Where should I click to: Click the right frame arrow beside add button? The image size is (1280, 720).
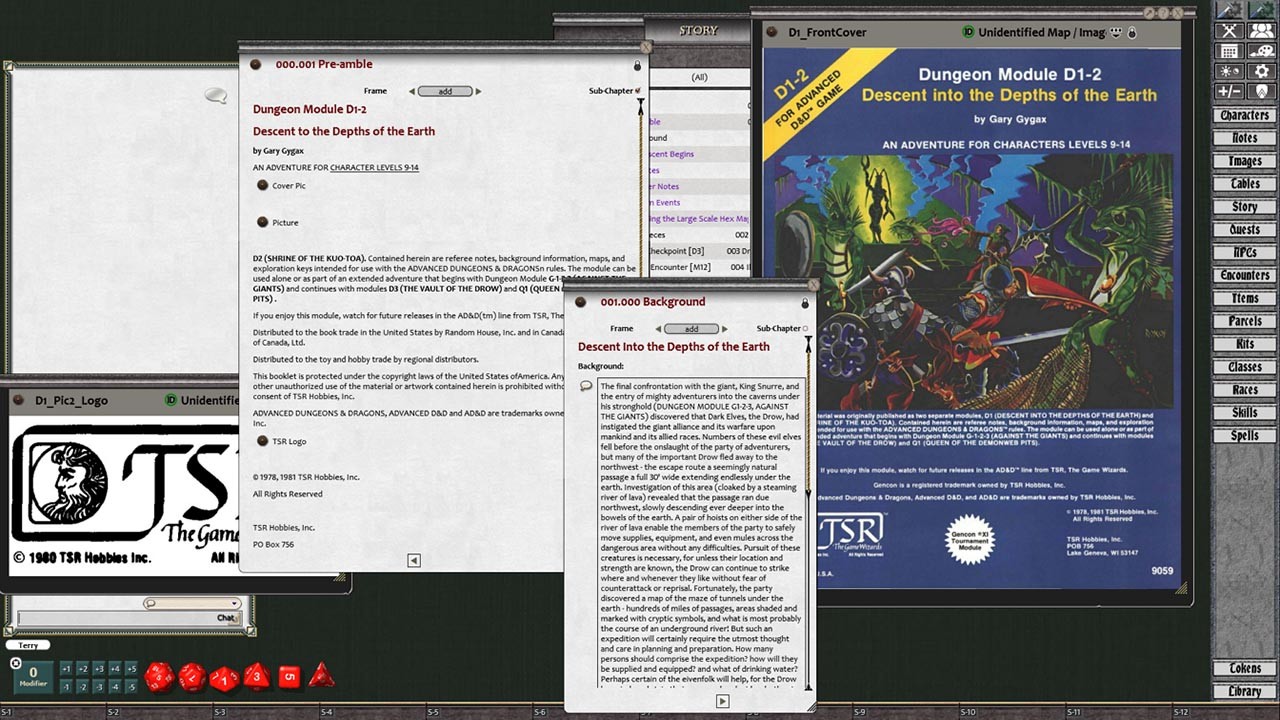coord(478,90)
